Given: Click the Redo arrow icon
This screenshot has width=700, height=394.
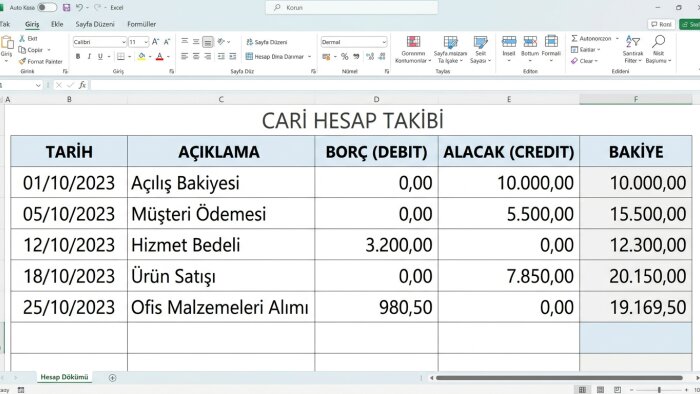Looking at the screenshot, I should [97, 8].
